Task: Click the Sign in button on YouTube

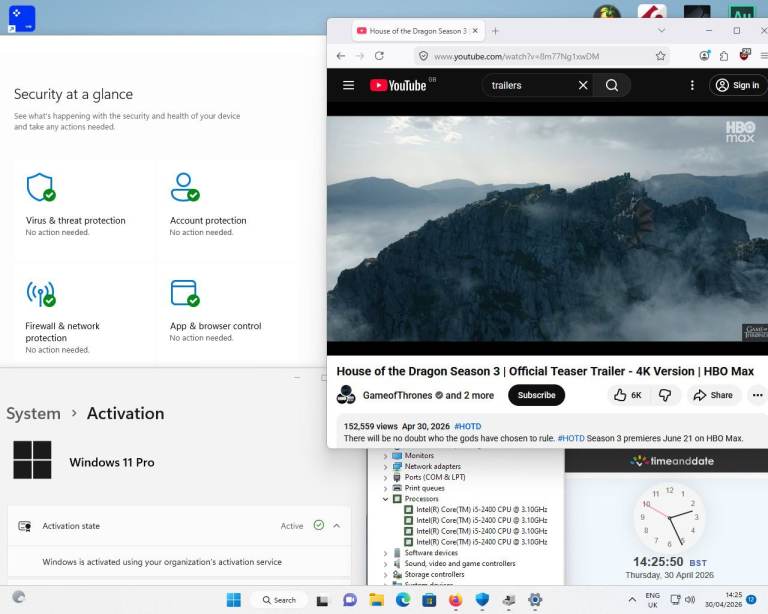Action: (x=736, y=85)
